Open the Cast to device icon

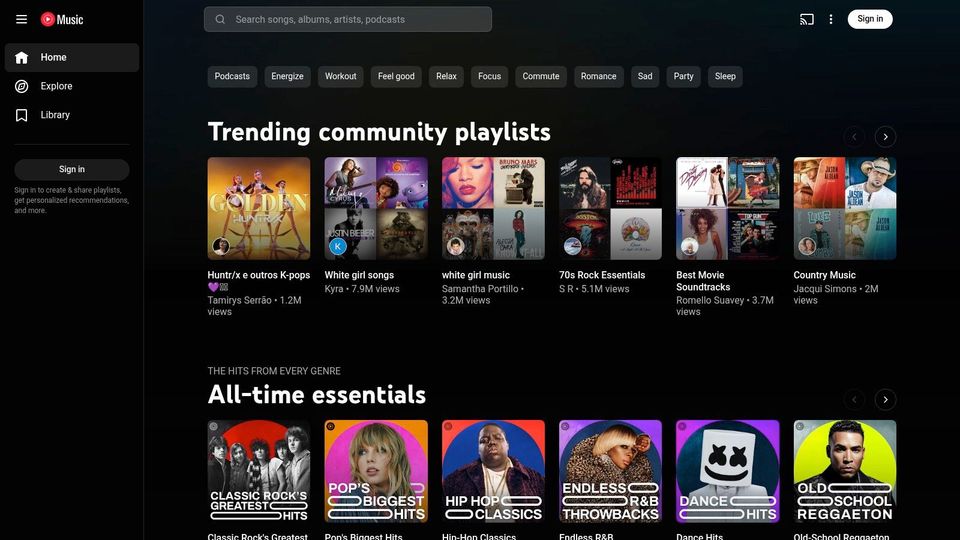click(806, 20)
